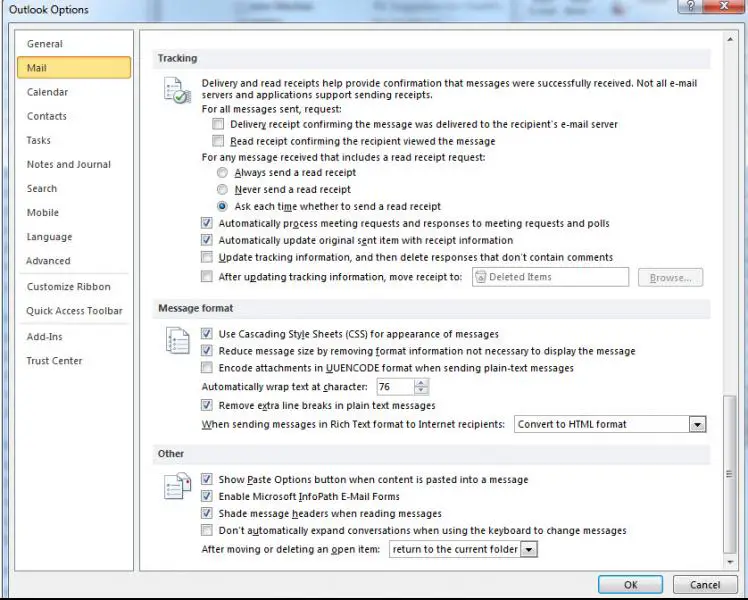Open Notes and Journal options
748x600 pixels.
(x=73, y=165)
